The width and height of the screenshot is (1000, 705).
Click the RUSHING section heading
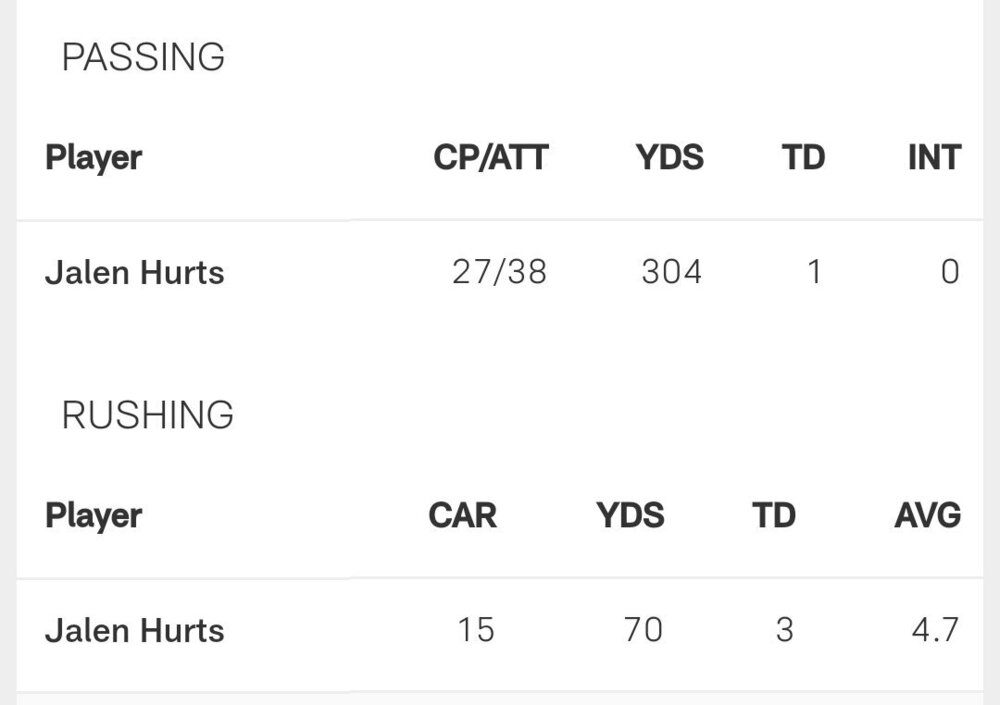[147, 415]
